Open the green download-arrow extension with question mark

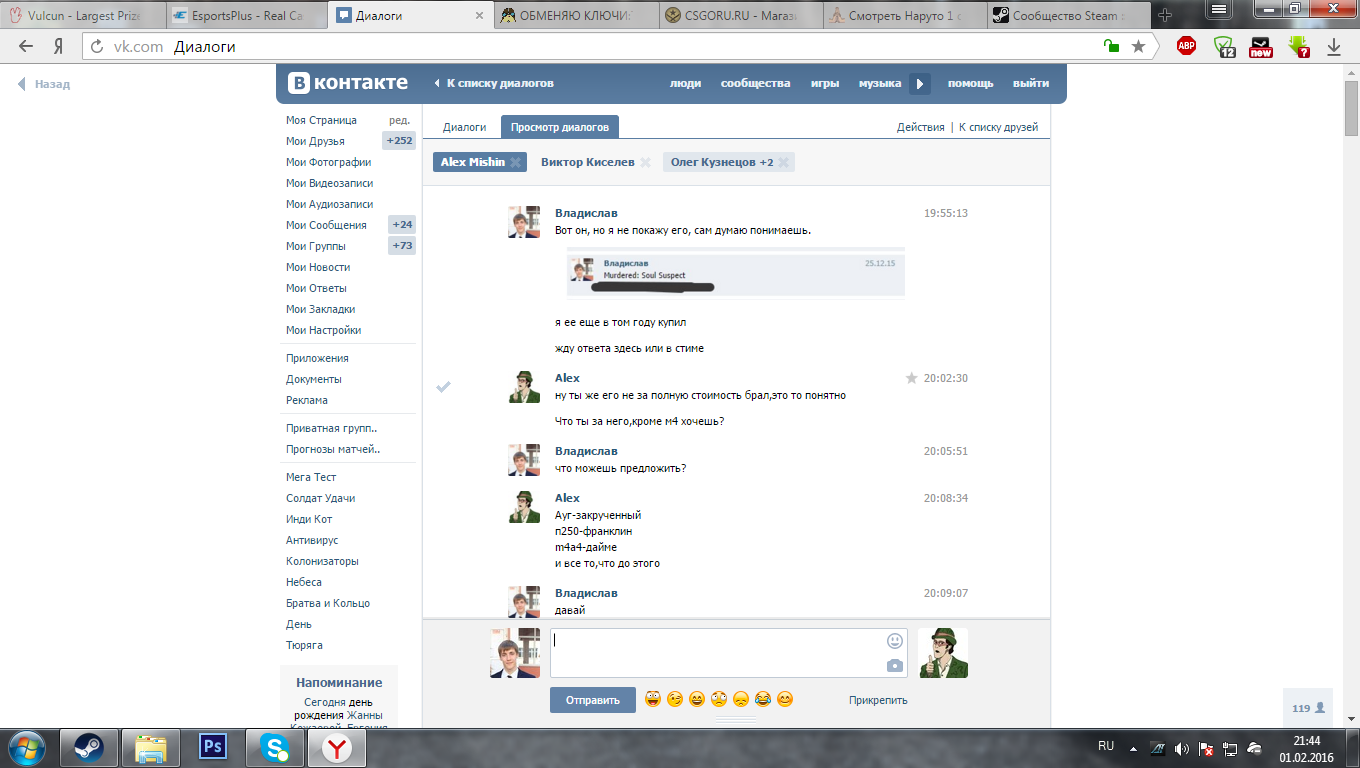coord(1299,46)
